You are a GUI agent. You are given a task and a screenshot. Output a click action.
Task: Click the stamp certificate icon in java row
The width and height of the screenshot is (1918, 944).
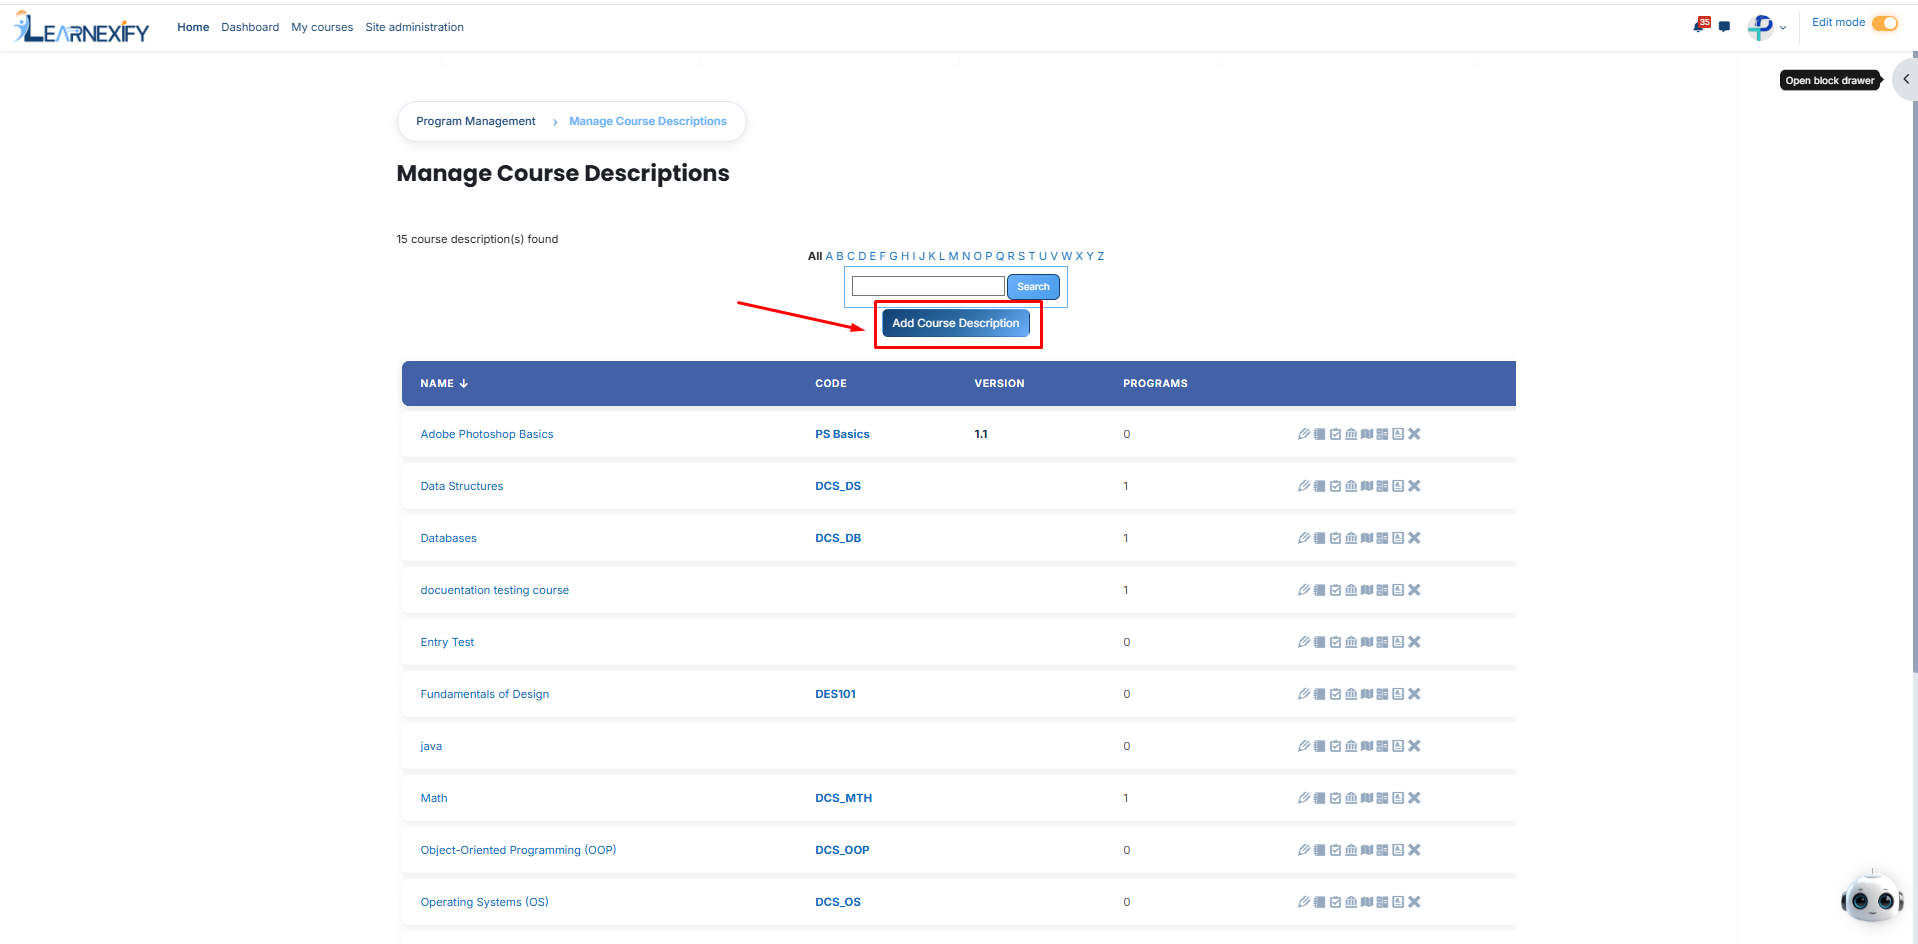click(1398, 746)
